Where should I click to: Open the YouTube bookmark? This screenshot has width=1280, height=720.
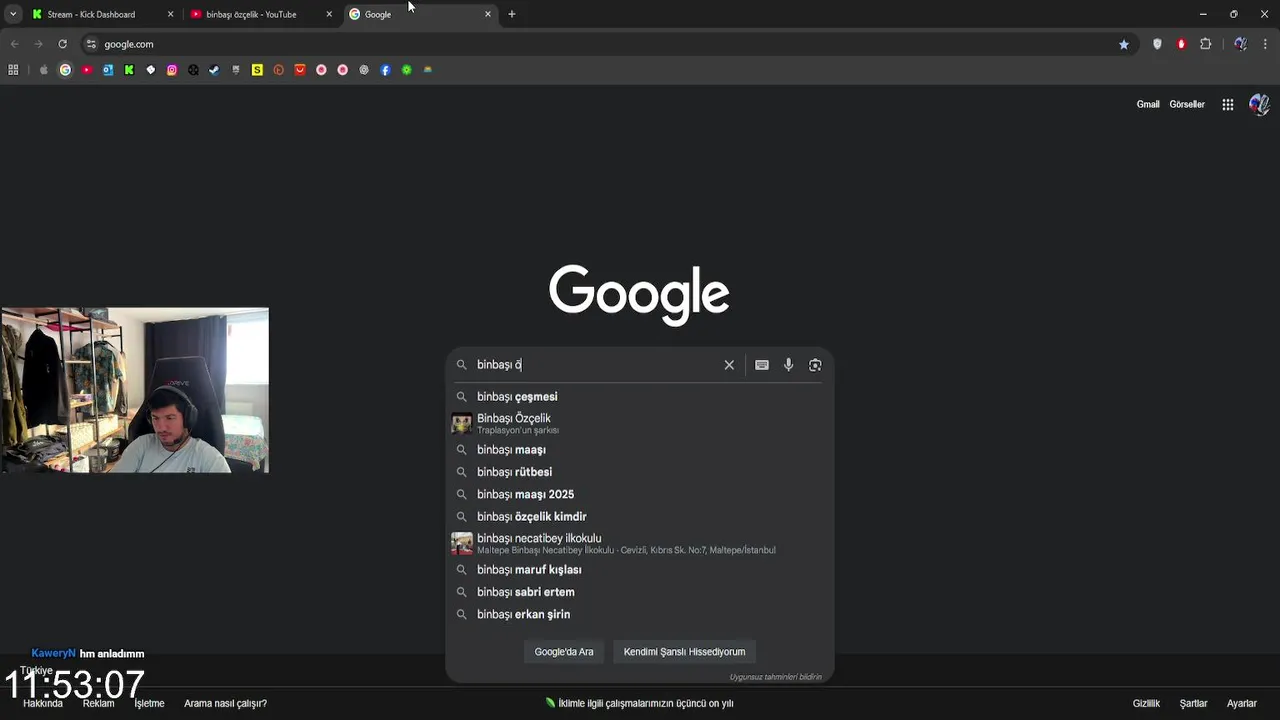pos(87,70)
